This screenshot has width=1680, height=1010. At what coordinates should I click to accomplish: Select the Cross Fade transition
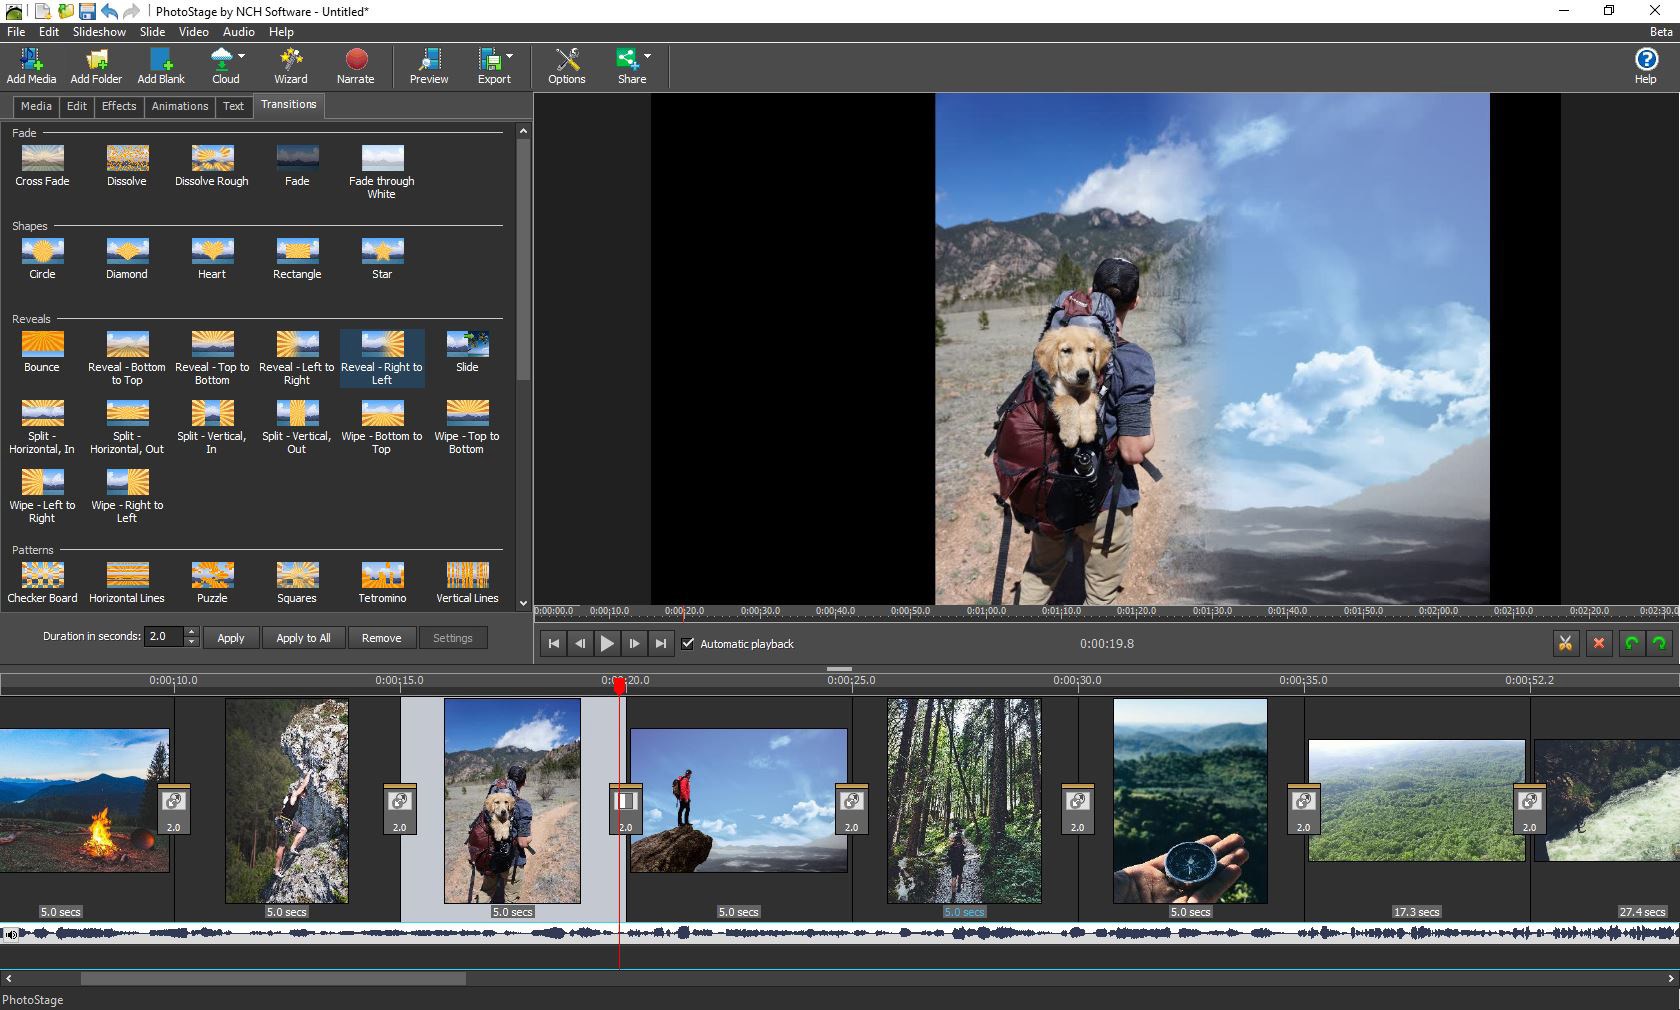pos(42,160)
